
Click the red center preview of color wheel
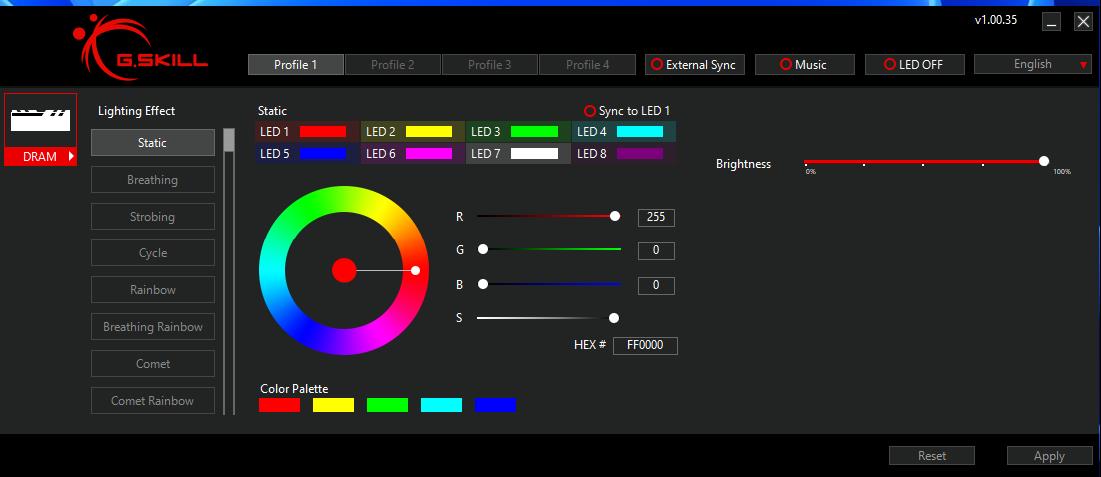click(x=344, y=270)
